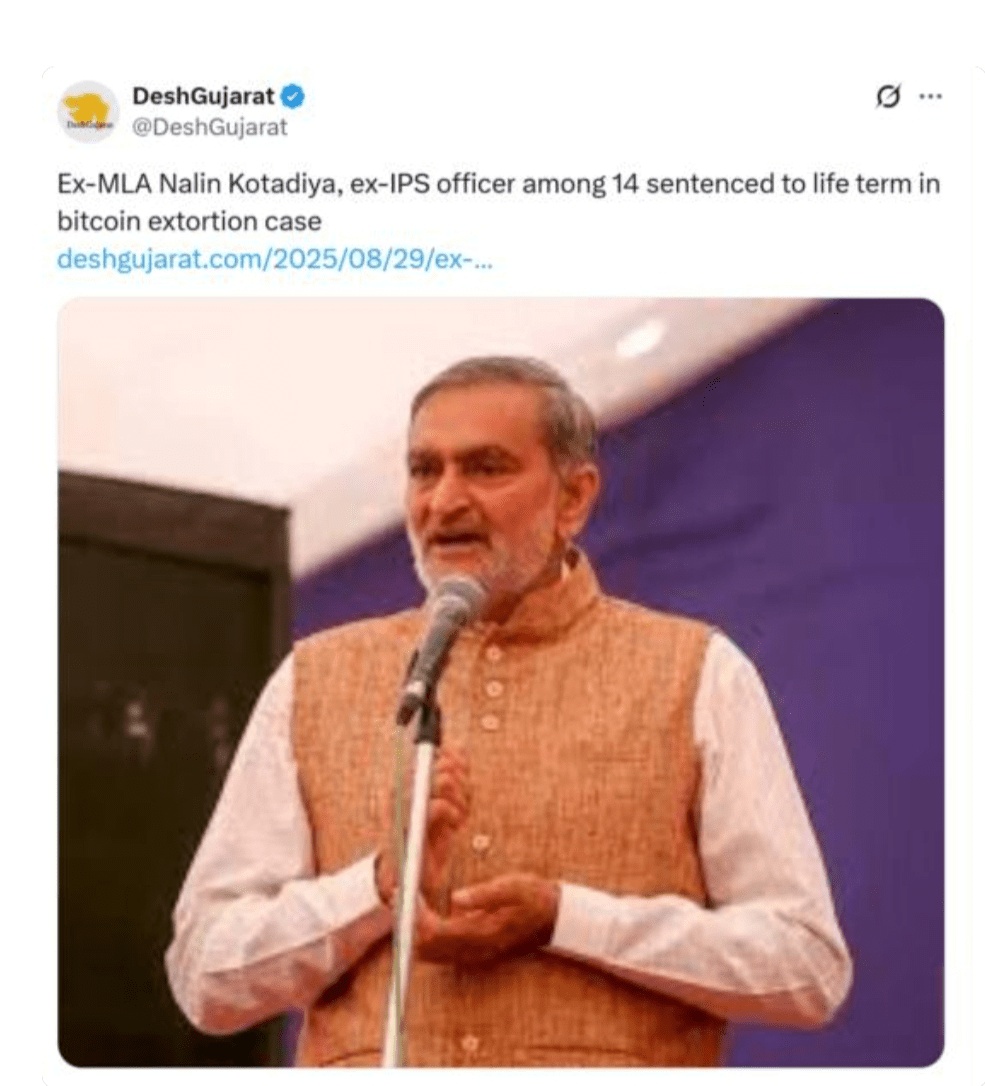Open the three-dot more options menu
985x1086 pixels.
pyautogui.click(x=930, y=96)
